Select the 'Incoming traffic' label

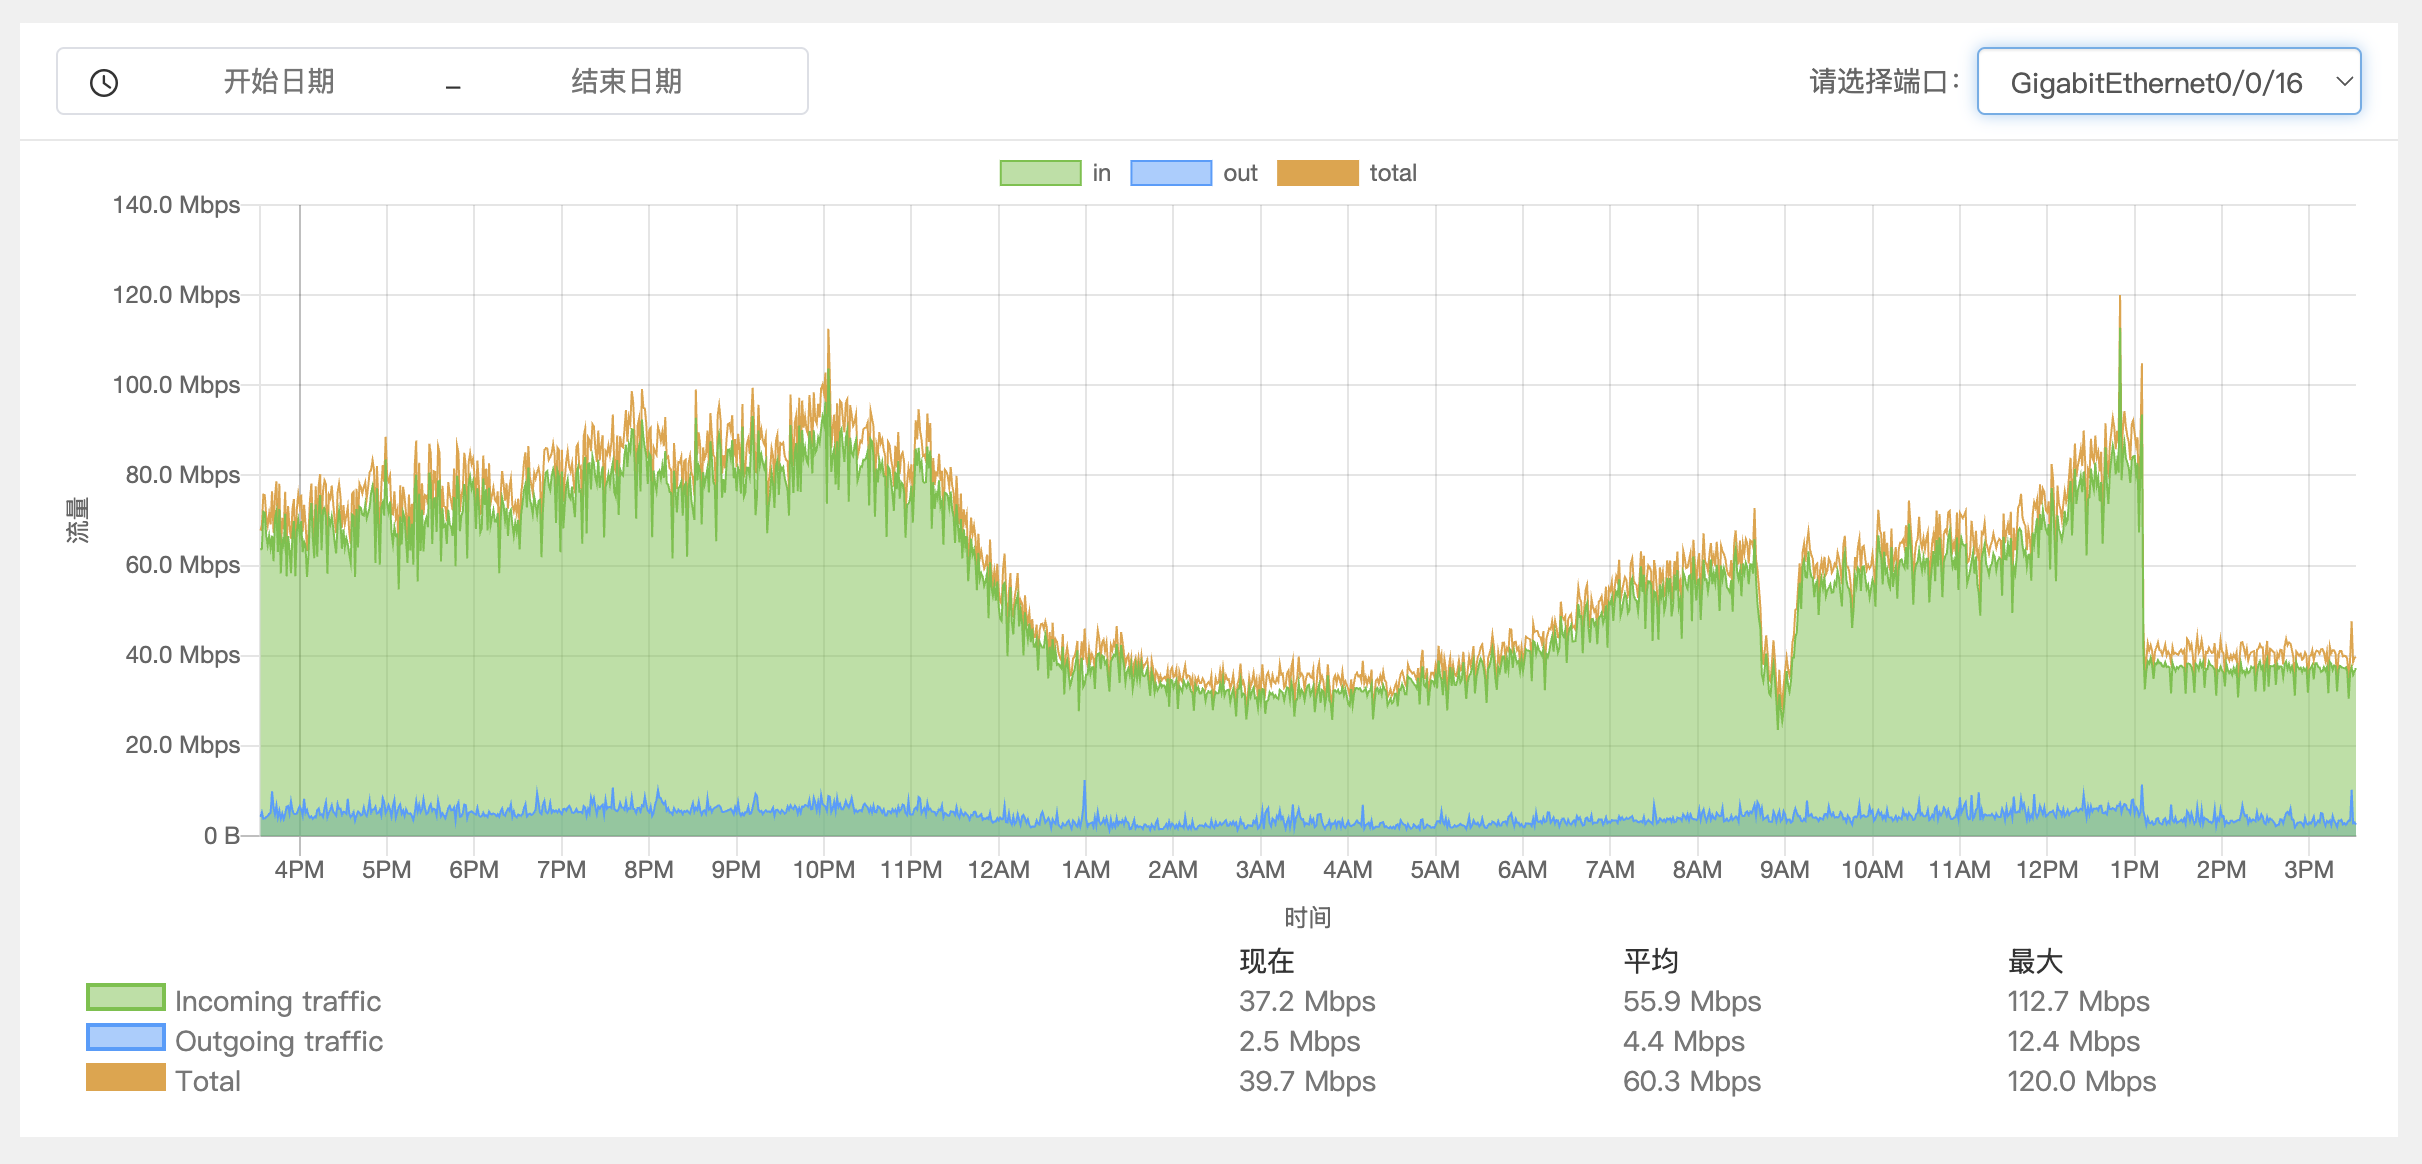pyautogui.click(x=278, y=1001)
